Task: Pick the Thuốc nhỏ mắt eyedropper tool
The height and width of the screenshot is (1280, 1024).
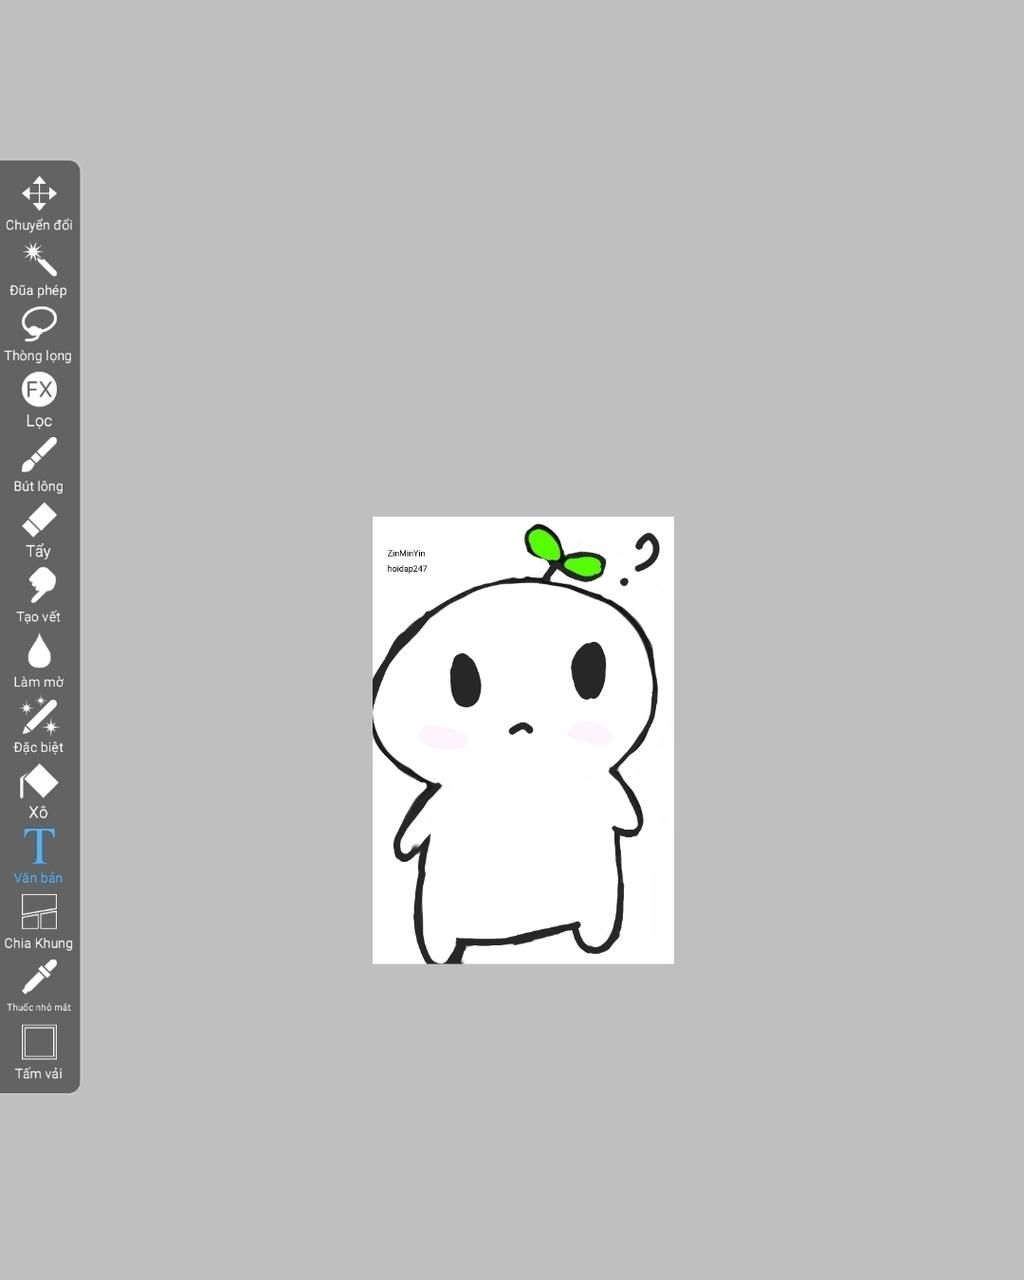Action: 39,987
